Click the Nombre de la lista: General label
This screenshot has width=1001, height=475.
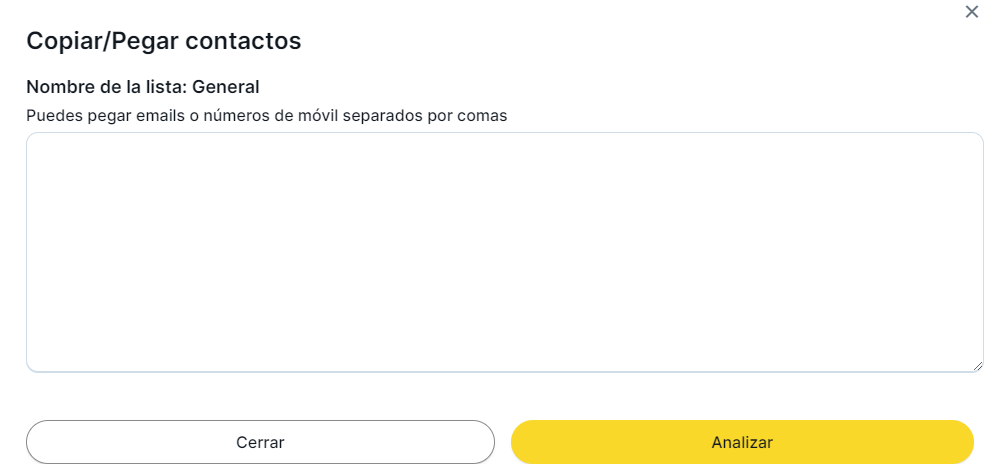tap(143, 87)
